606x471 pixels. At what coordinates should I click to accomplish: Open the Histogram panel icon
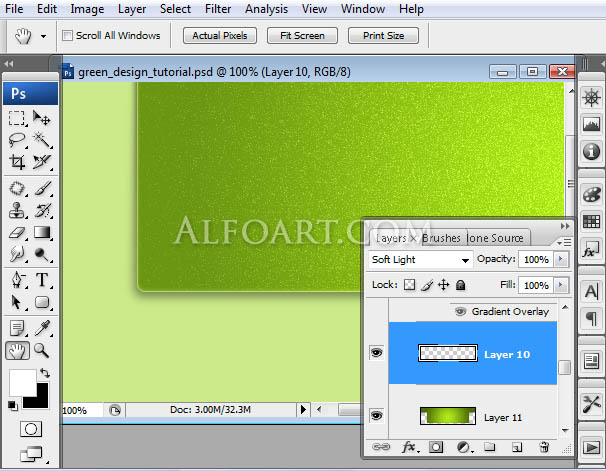591,124
